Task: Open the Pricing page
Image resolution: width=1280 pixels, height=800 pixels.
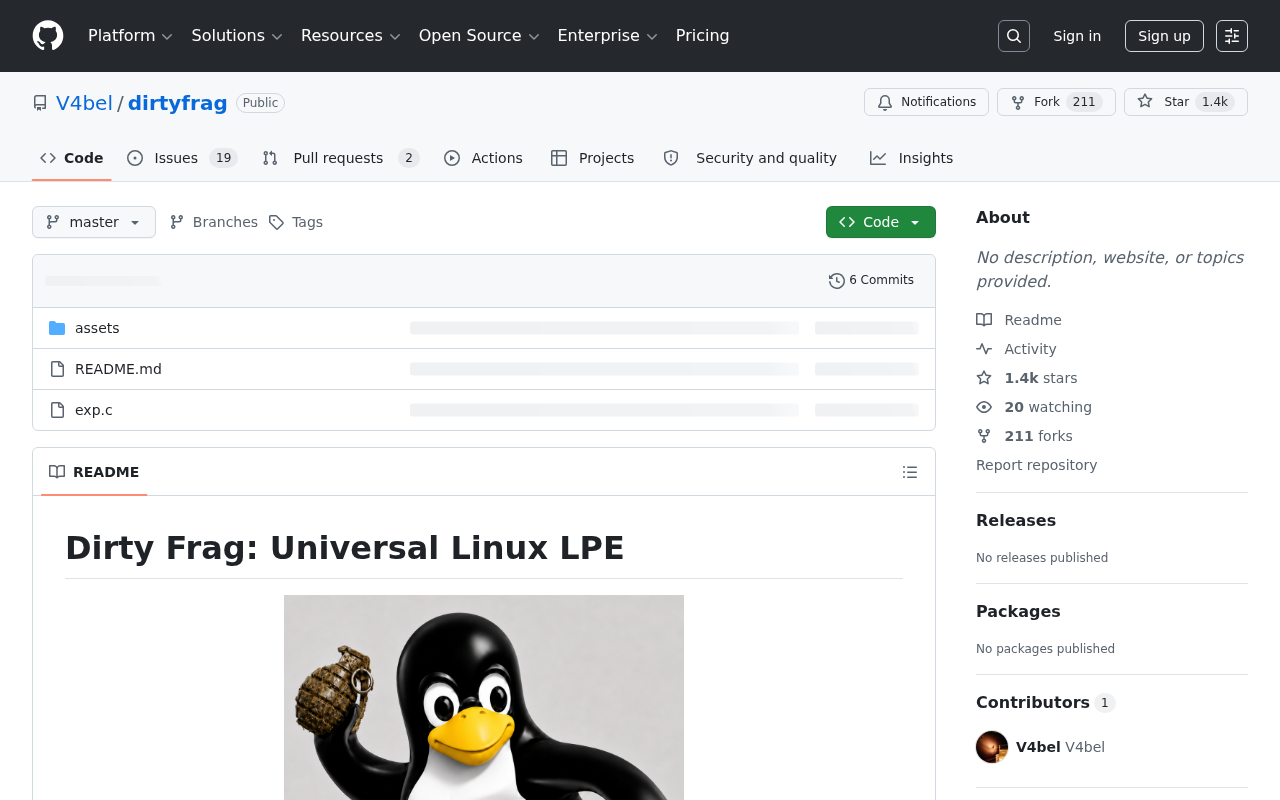Action: (703, 36)
